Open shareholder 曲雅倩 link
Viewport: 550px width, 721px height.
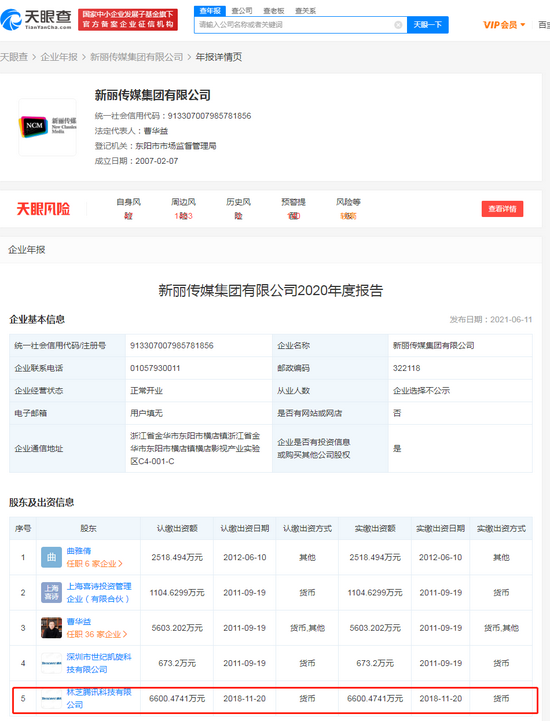coord(79,551)
